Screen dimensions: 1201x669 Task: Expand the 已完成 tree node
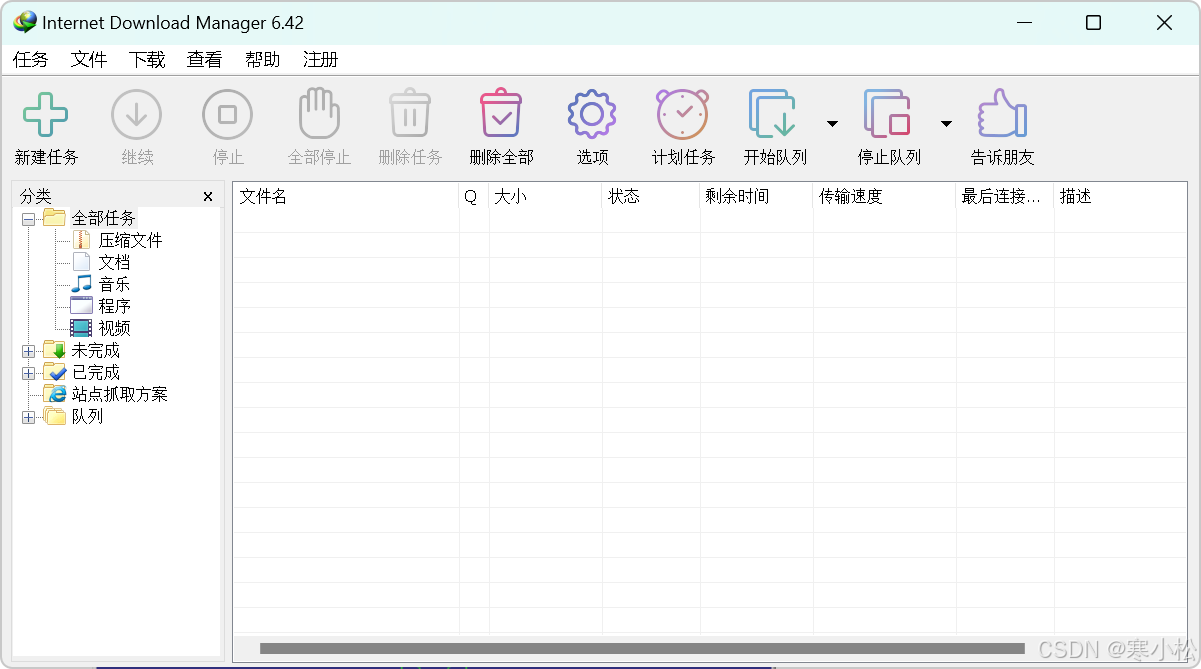(28, 372)
